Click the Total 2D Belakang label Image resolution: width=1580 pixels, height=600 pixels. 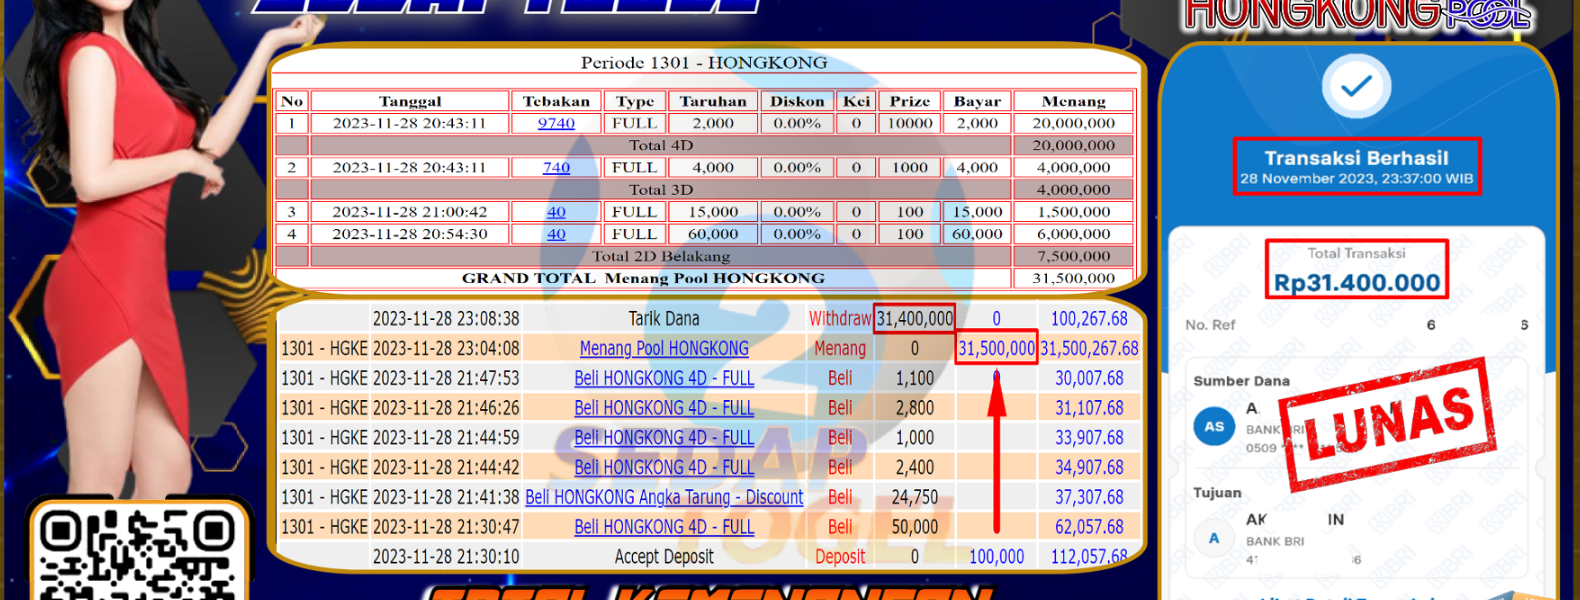[661, 256]
